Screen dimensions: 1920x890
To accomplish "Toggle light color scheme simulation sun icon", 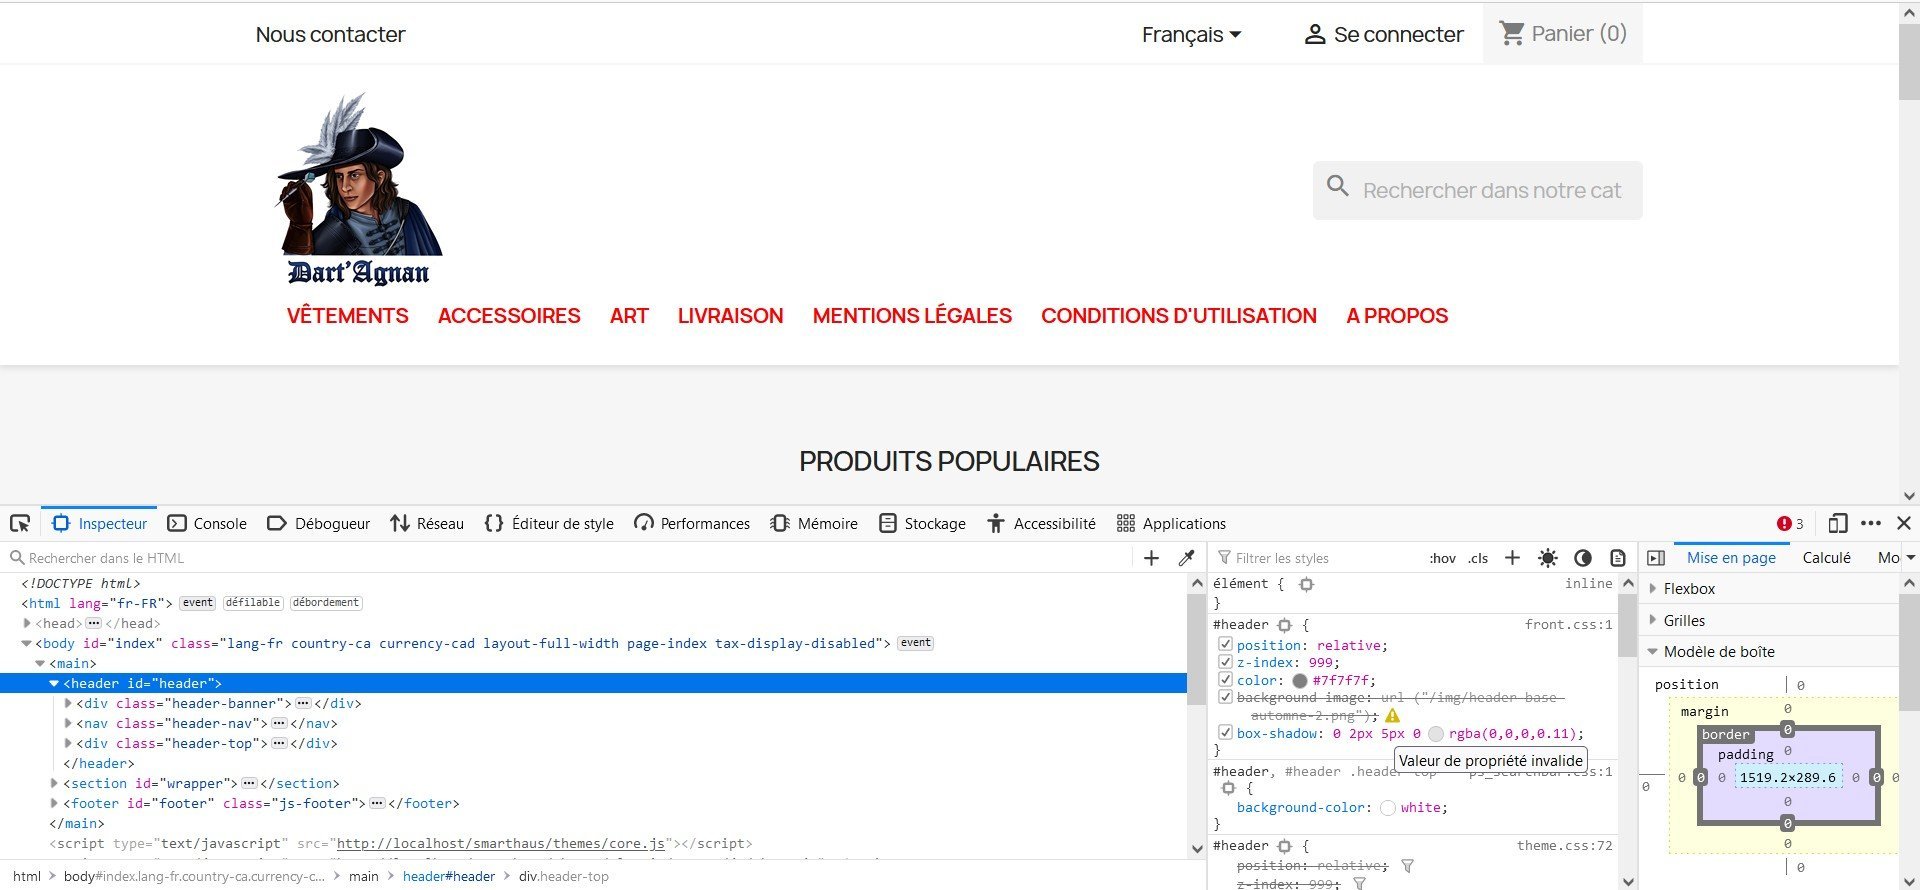I will tap(1547, 558).
